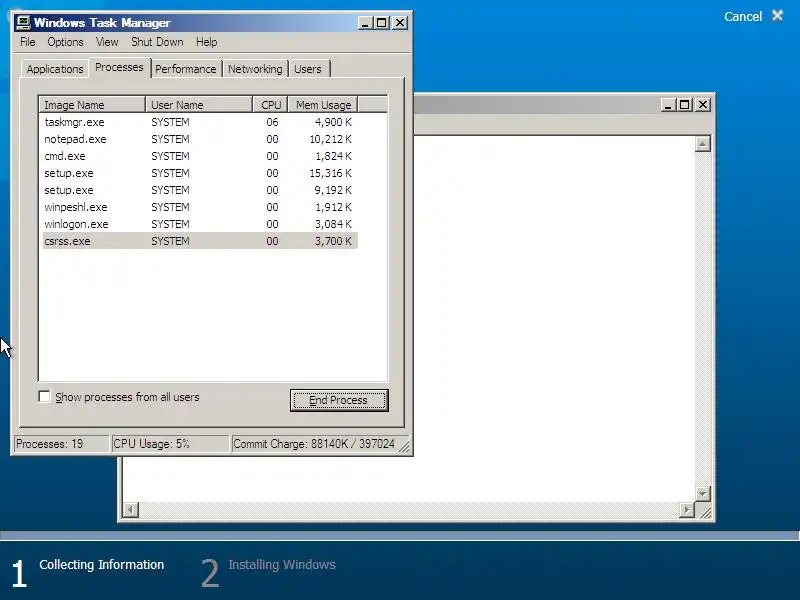The width and height of the screenshot is (800, 600).
Task: Sort by the Mem Usage column header
Action: (x=323, y=105)
